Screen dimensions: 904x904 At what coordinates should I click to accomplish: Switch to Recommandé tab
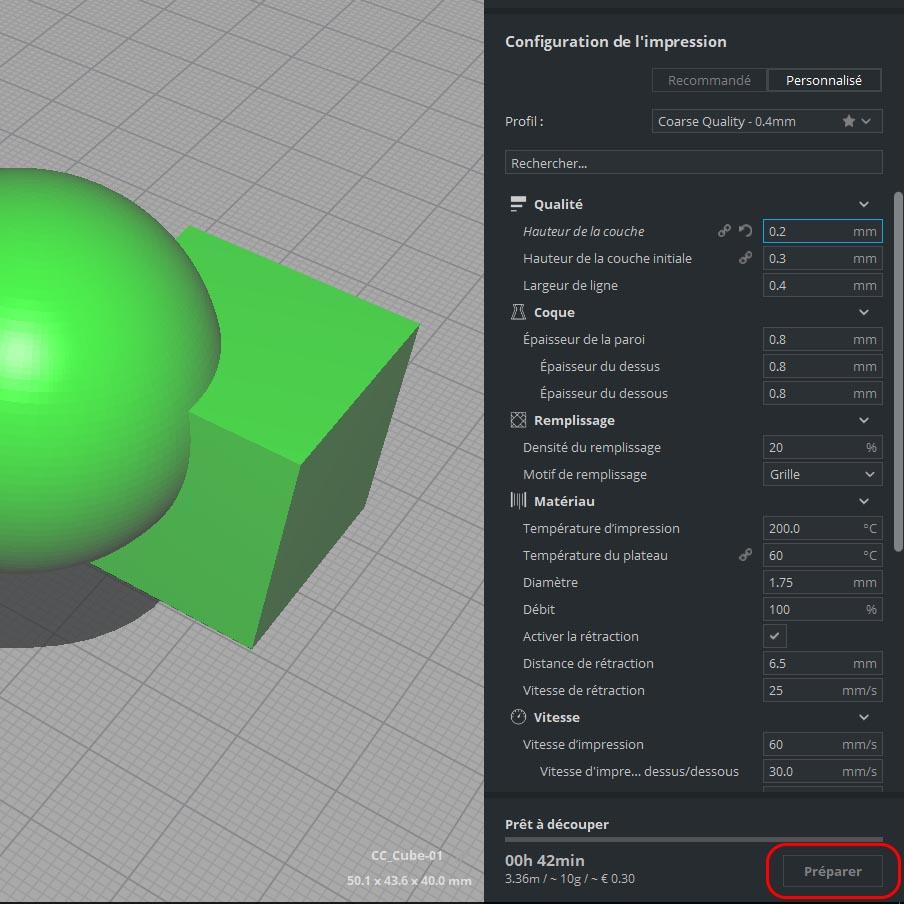[709, 80]
